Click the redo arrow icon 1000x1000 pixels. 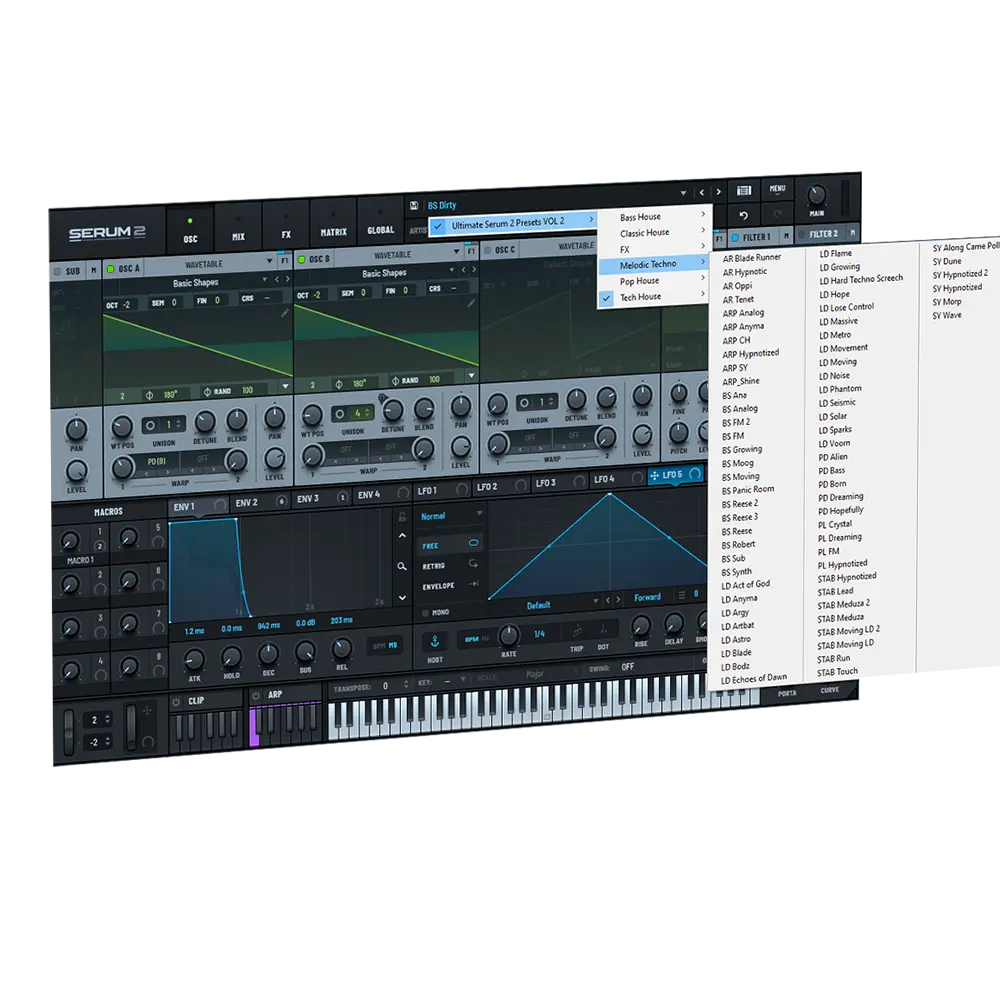pyautogui.click(x=777, y=214)
